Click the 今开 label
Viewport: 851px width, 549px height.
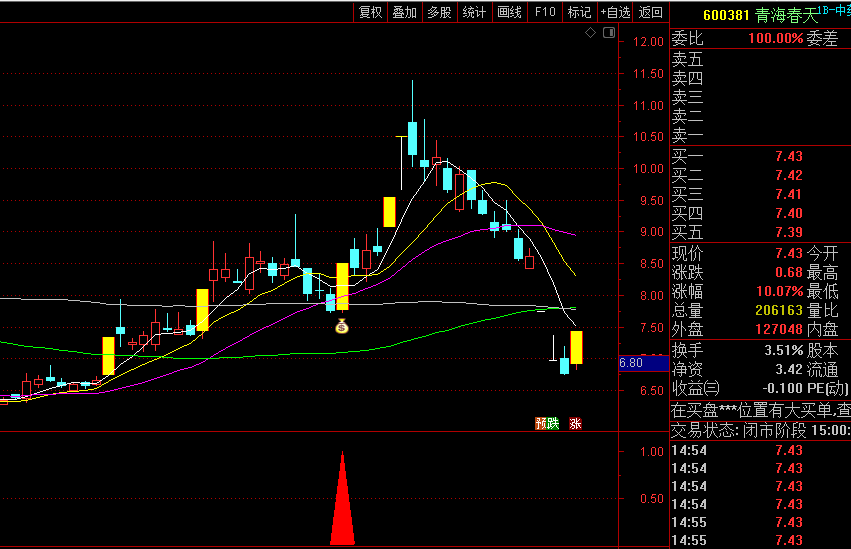pos(822,253)
